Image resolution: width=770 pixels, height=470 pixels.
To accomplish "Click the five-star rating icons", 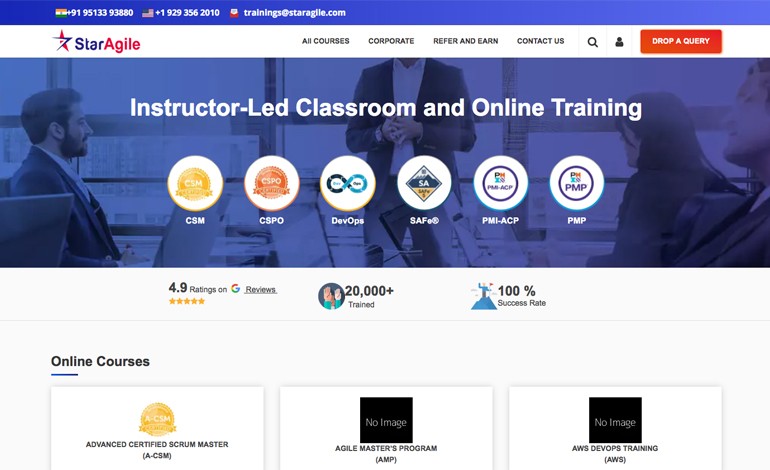I will point(187,301).
